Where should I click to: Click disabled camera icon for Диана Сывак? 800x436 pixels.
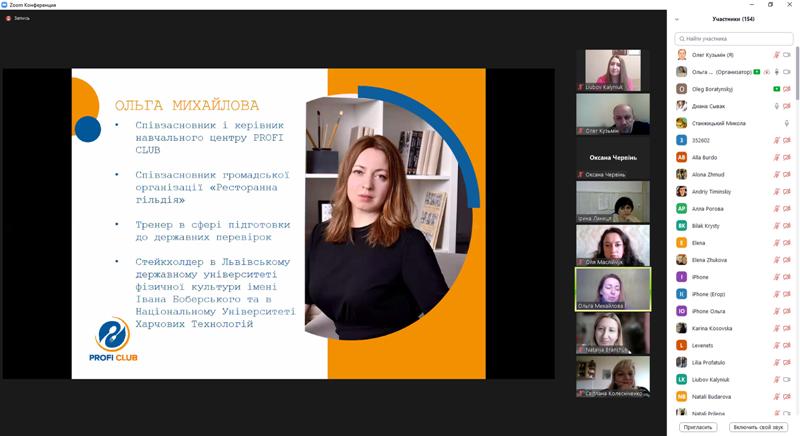pos(787,106)
